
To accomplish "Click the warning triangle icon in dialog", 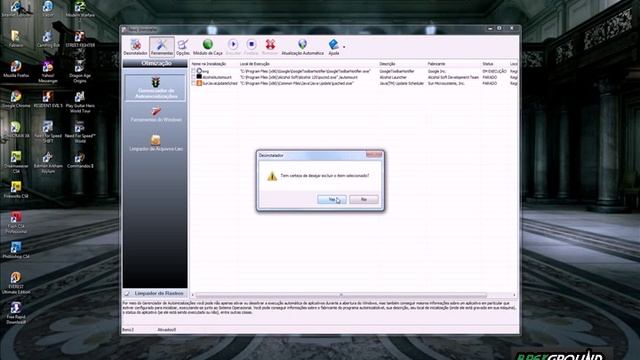I will pyautogui.click(x=272, y=176).
